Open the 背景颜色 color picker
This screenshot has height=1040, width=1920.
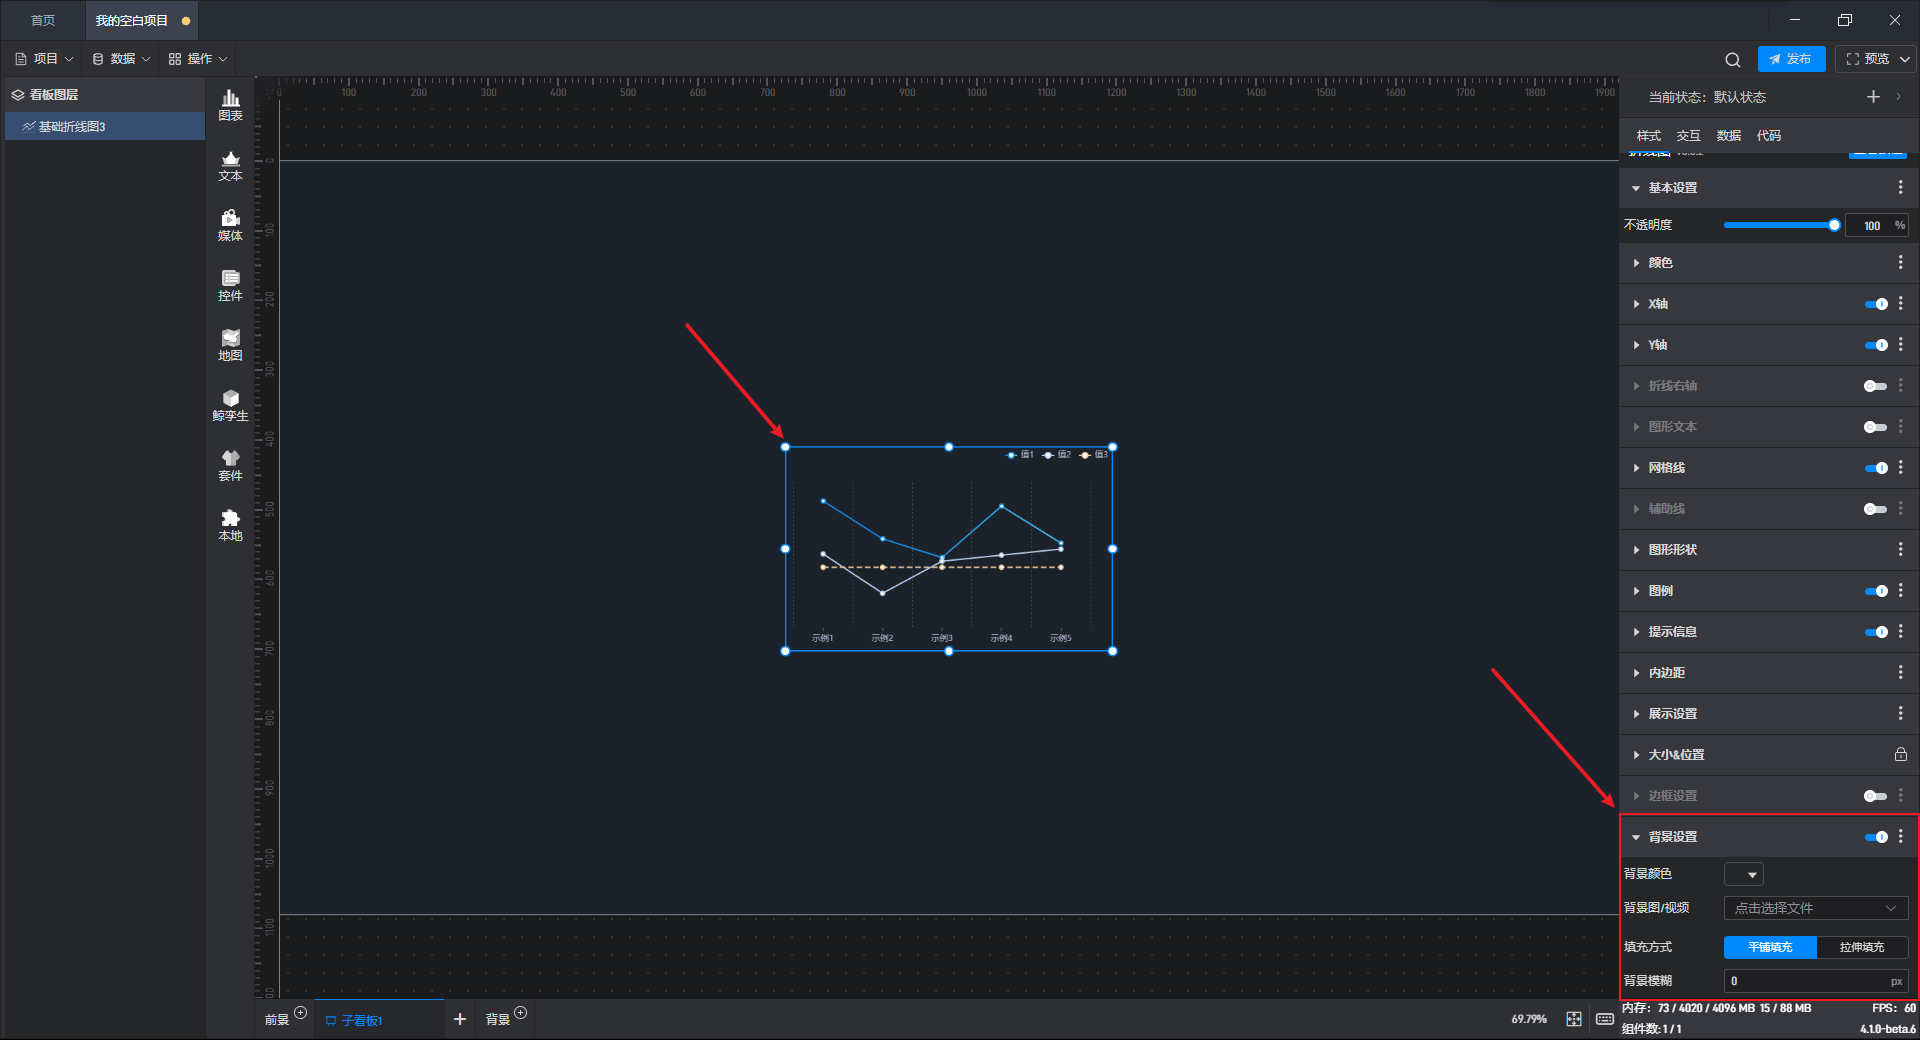(x=1743, y=874)
